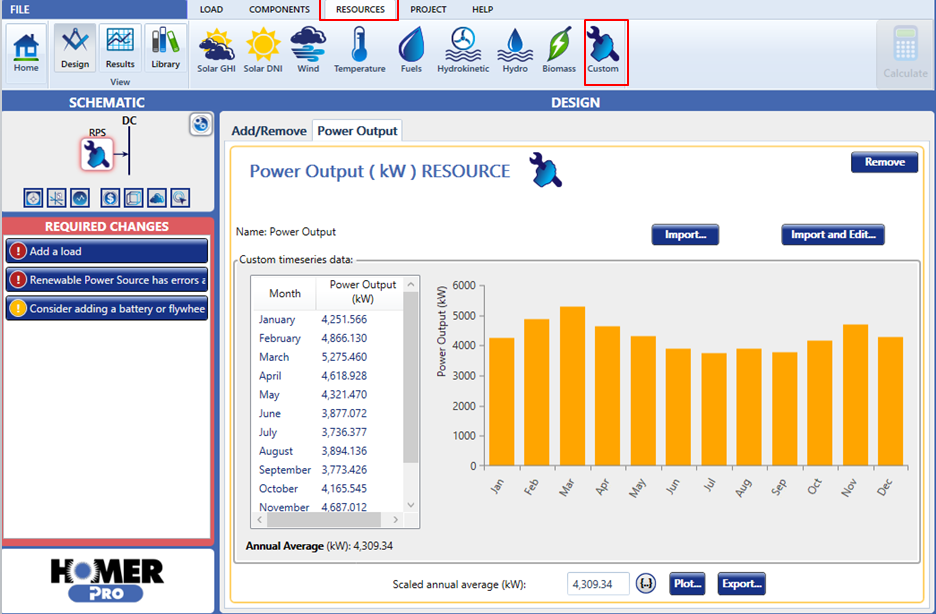Open sensitivity variable button beside scaled average
The height and width of the screenshot is (614, 936).
click(646, 583)
